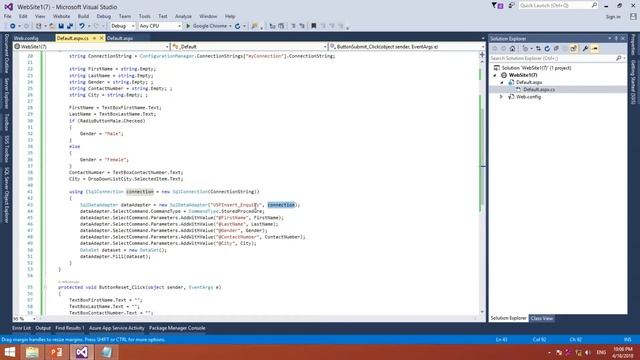Viewport: 640px width, 360px height.
Task: Open the Analyze menu
Action: (x=183, y=16)
